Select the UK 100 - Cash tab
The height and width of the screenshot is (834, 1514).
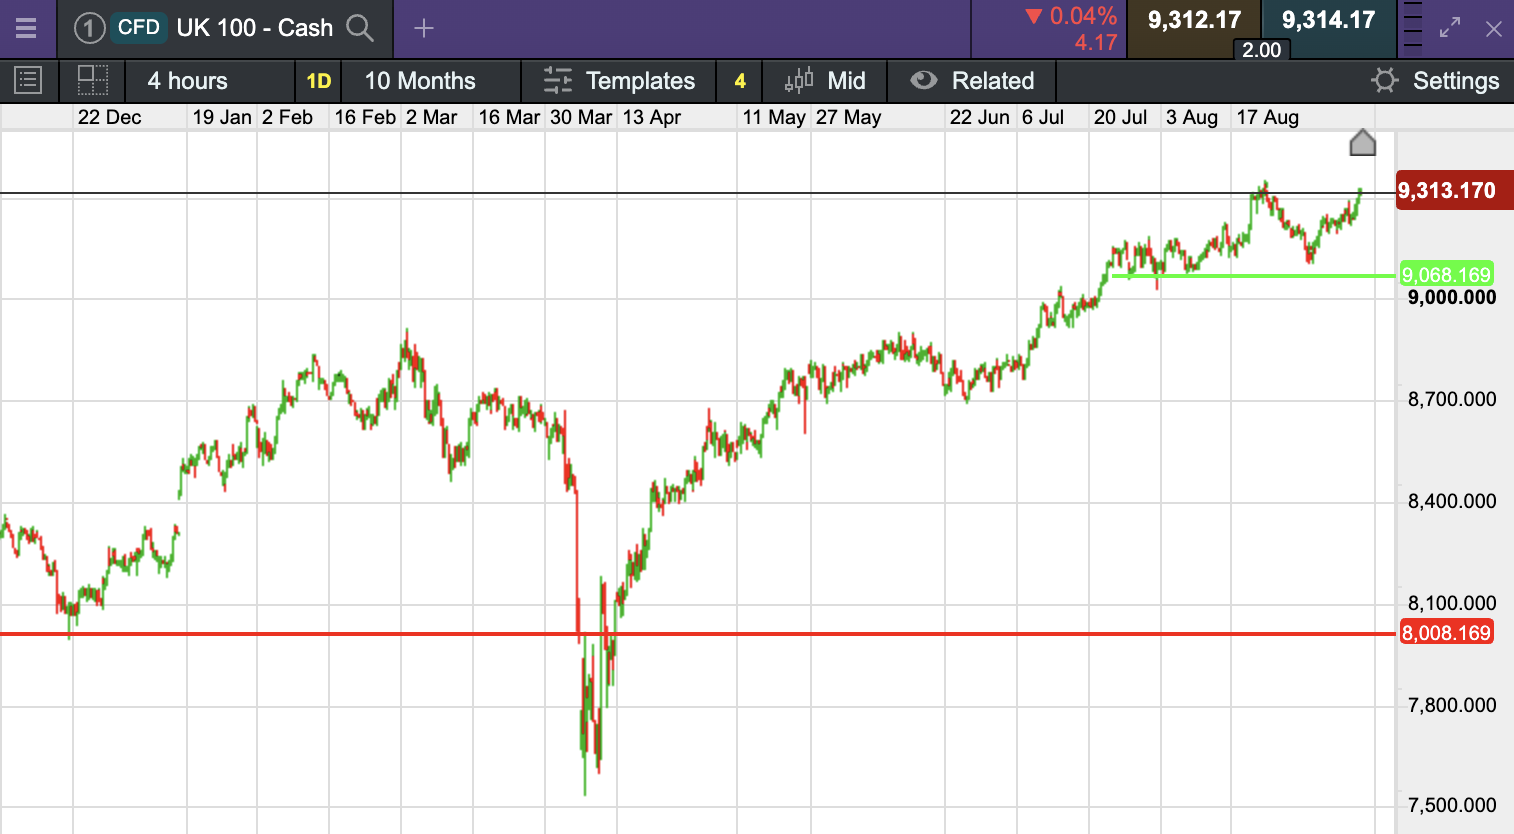click(254, 28)
